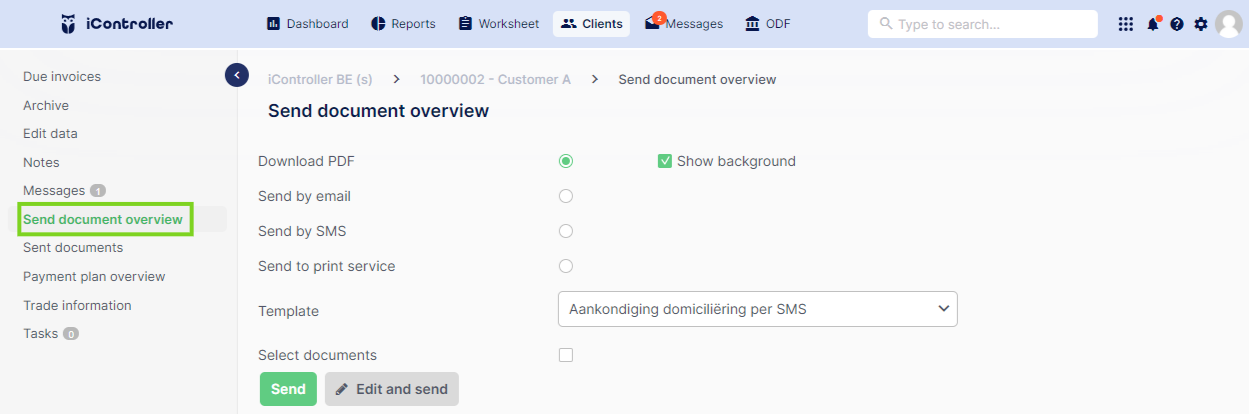The height and width of the screenshot is (414, 1249).
Task: Open the Template dropdown
Action: tap(757, 309)
